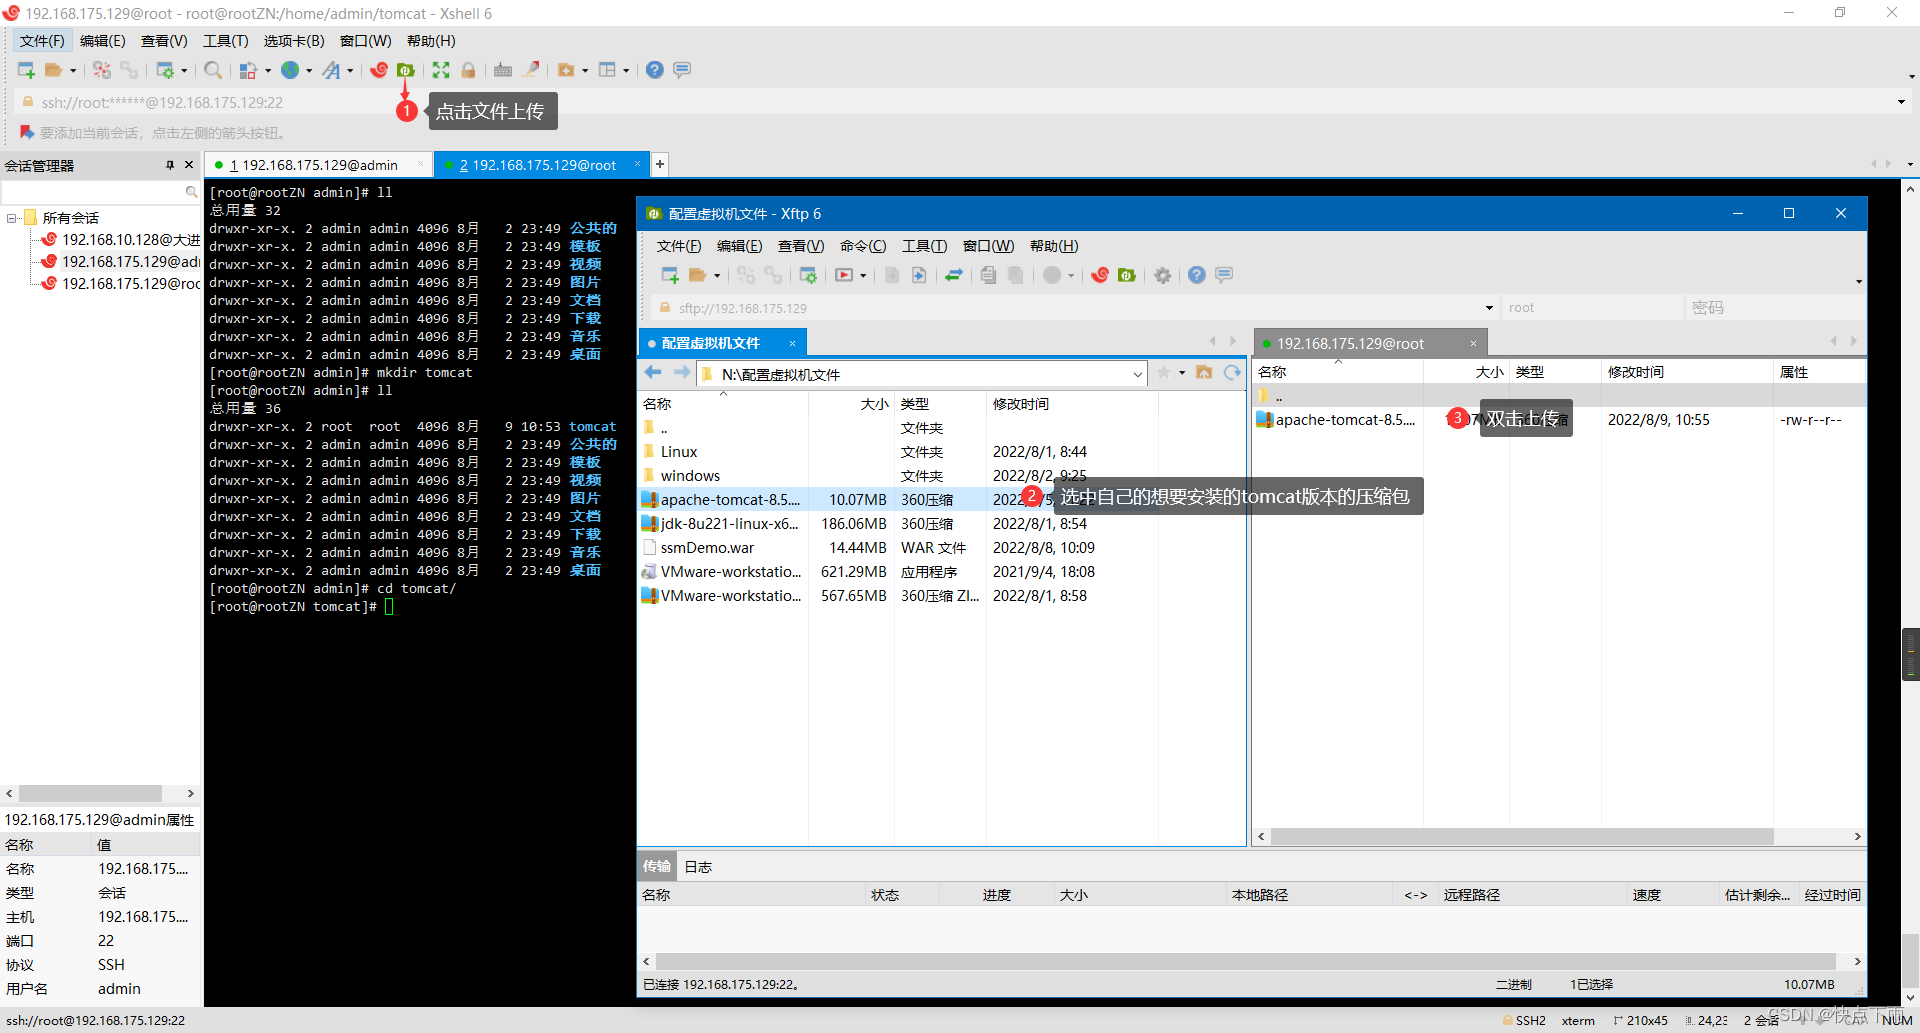Go to the home folder in Xftp's local pane
The image size is (1920, 1033).
[1205, 373]
